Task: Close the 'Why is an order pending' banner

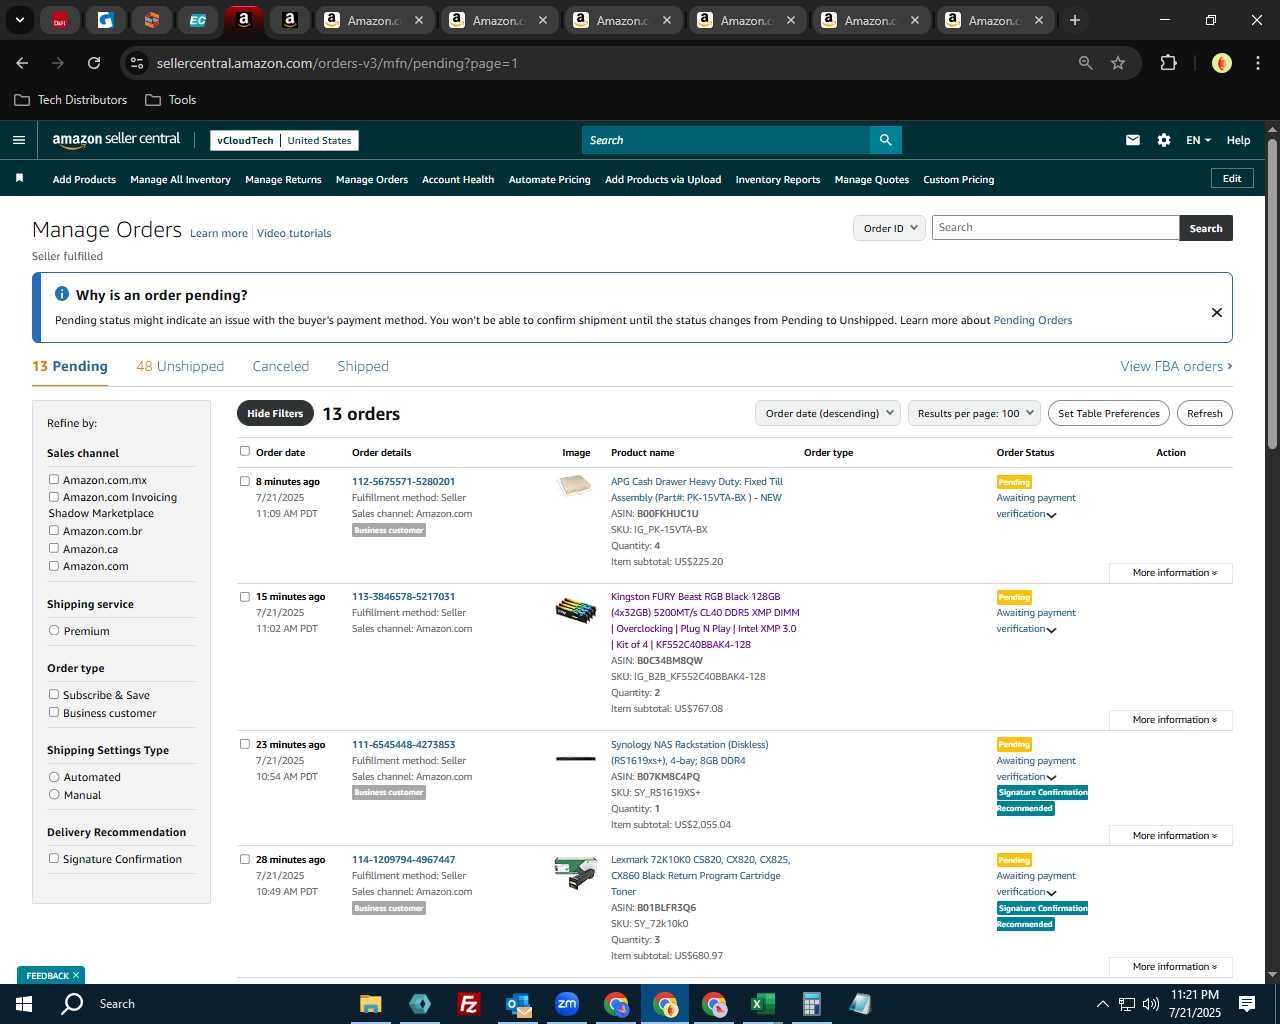Action: coord(1217,312)
